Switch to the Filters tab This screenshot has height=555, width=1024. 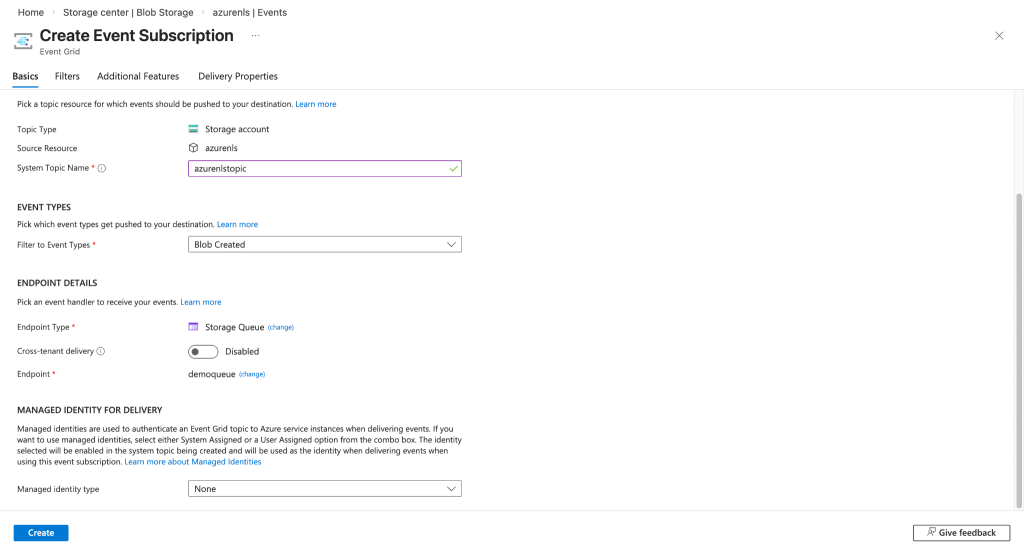point(67,76)
